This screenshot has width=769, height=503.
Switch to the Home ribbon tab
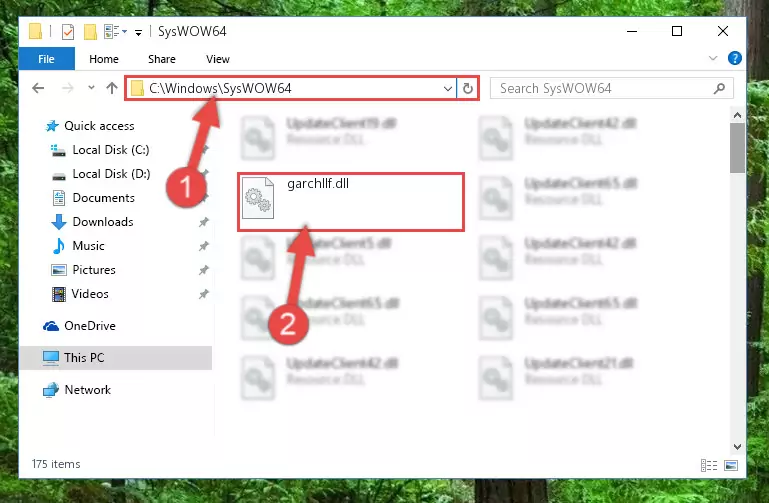(104, 59)
